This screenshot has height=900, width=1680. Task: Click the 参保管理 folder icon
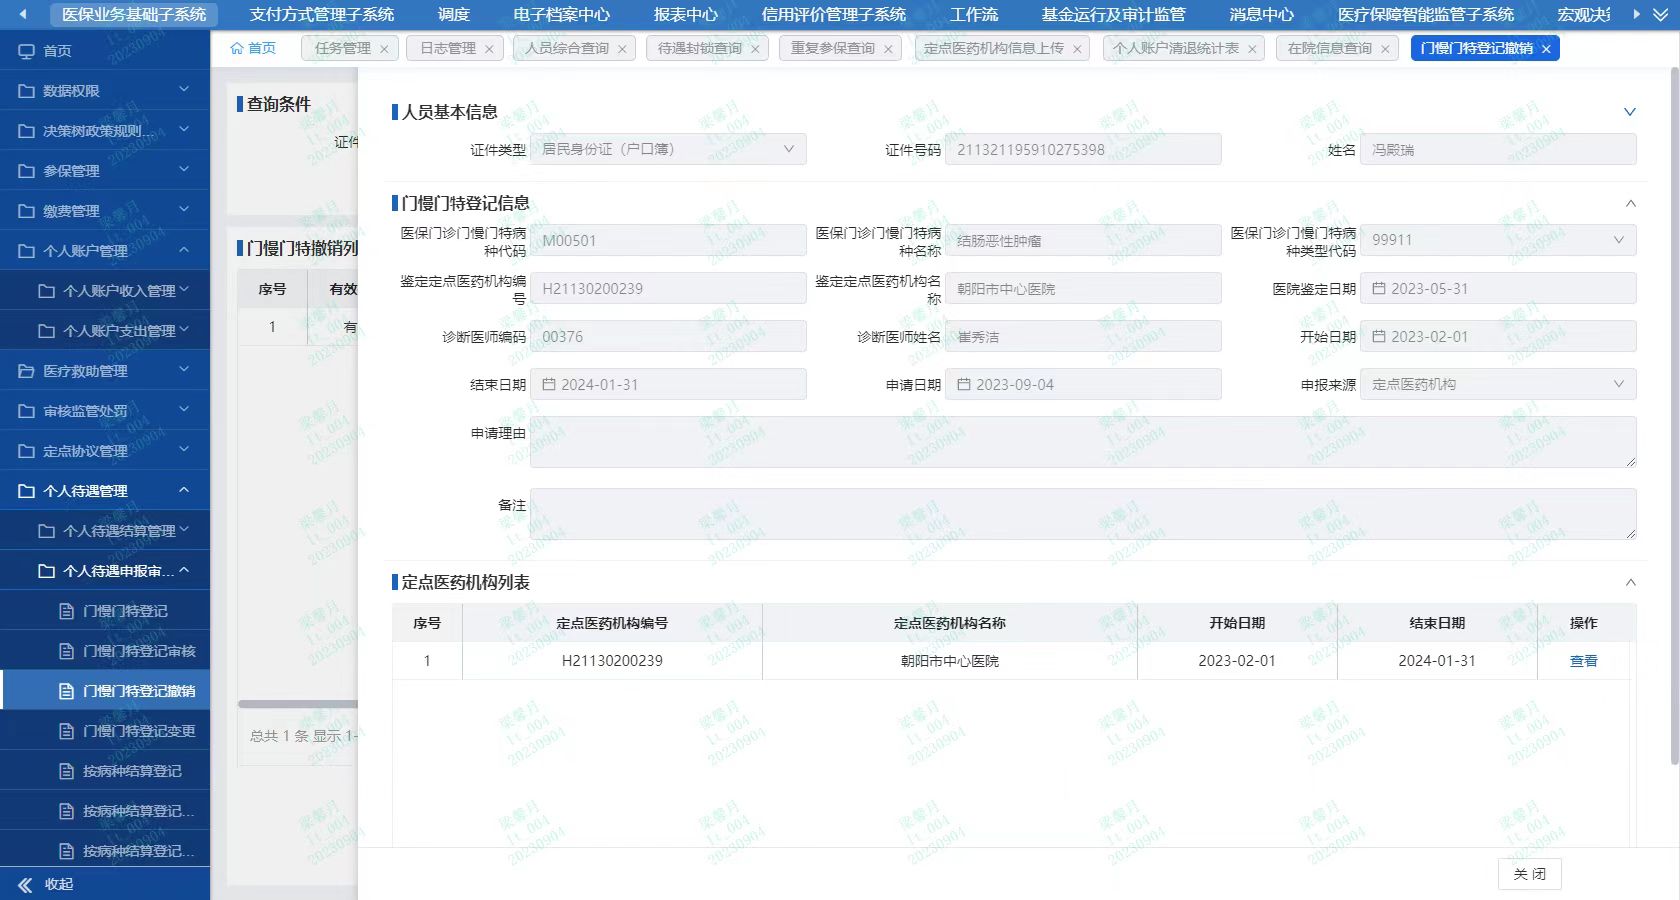tap(27, 171)
